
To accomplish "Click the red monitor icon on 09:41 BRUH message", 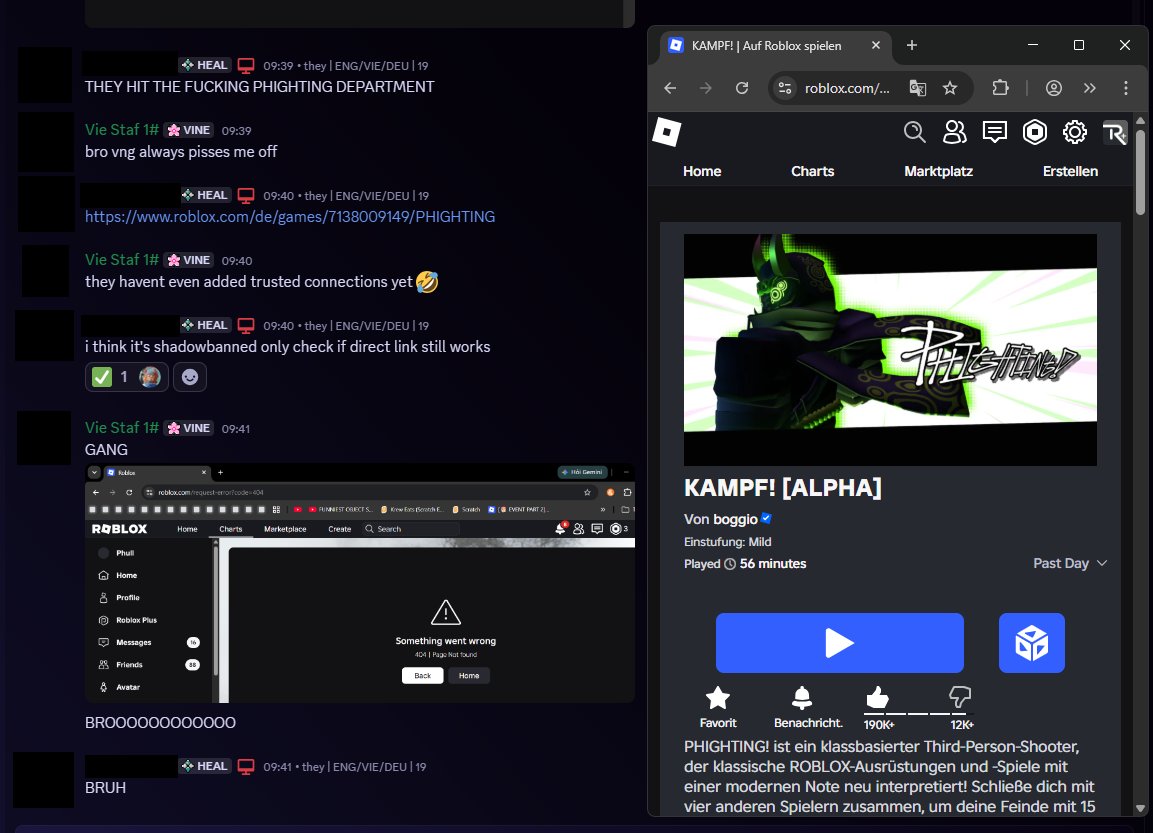I will click(246, 767).
